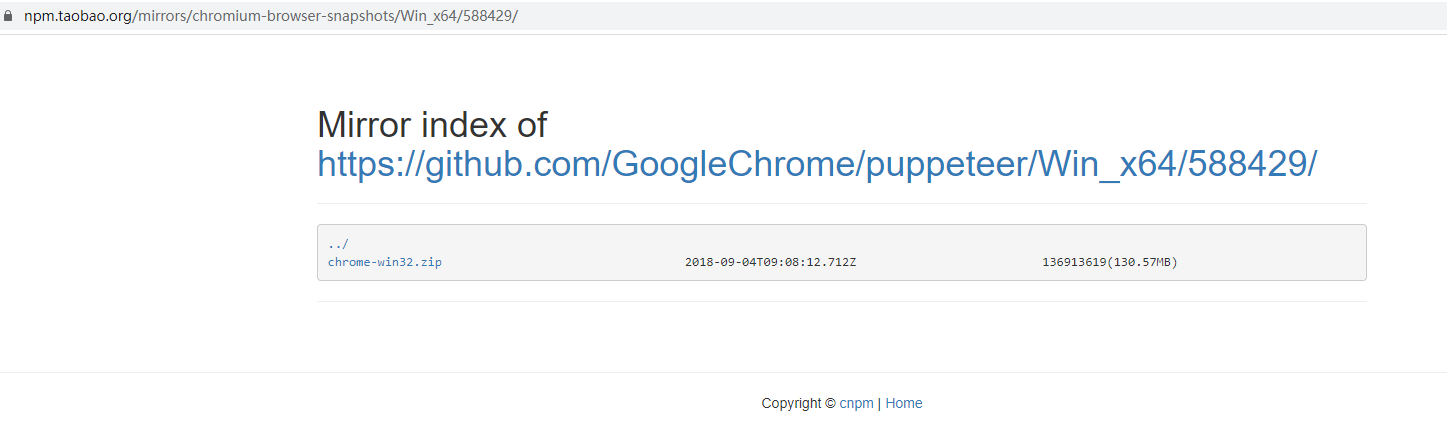Go to parent directory via ../ link
This screenshot has height=423, width=1447.
[x=338, y=244]
